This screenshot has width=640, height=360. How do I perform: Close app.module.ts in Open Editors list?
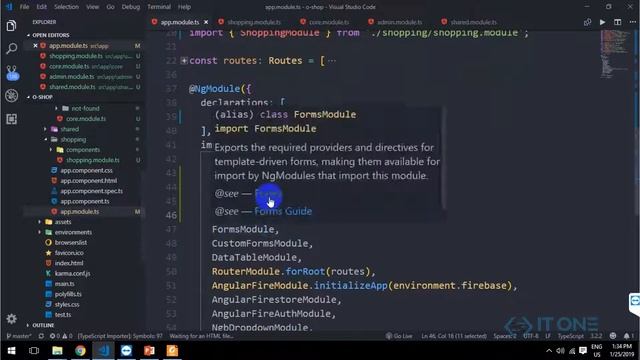35,46
